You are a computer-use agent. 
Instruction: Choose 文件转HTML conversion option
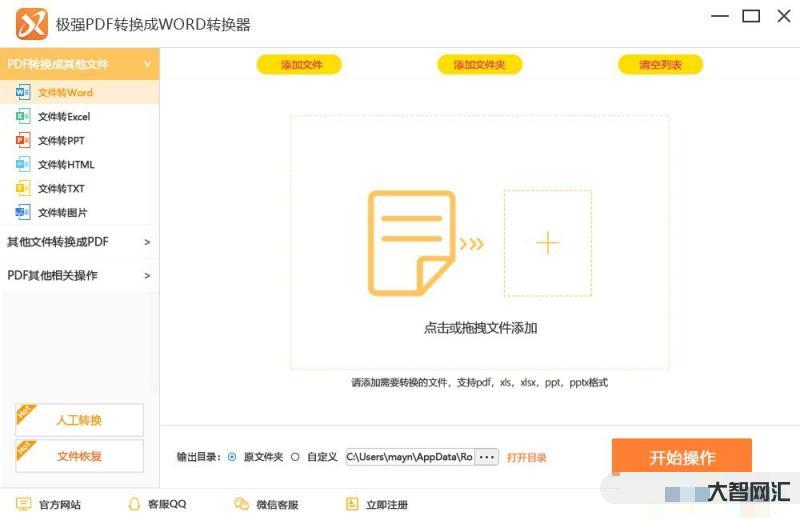click(x=80, y=164)
